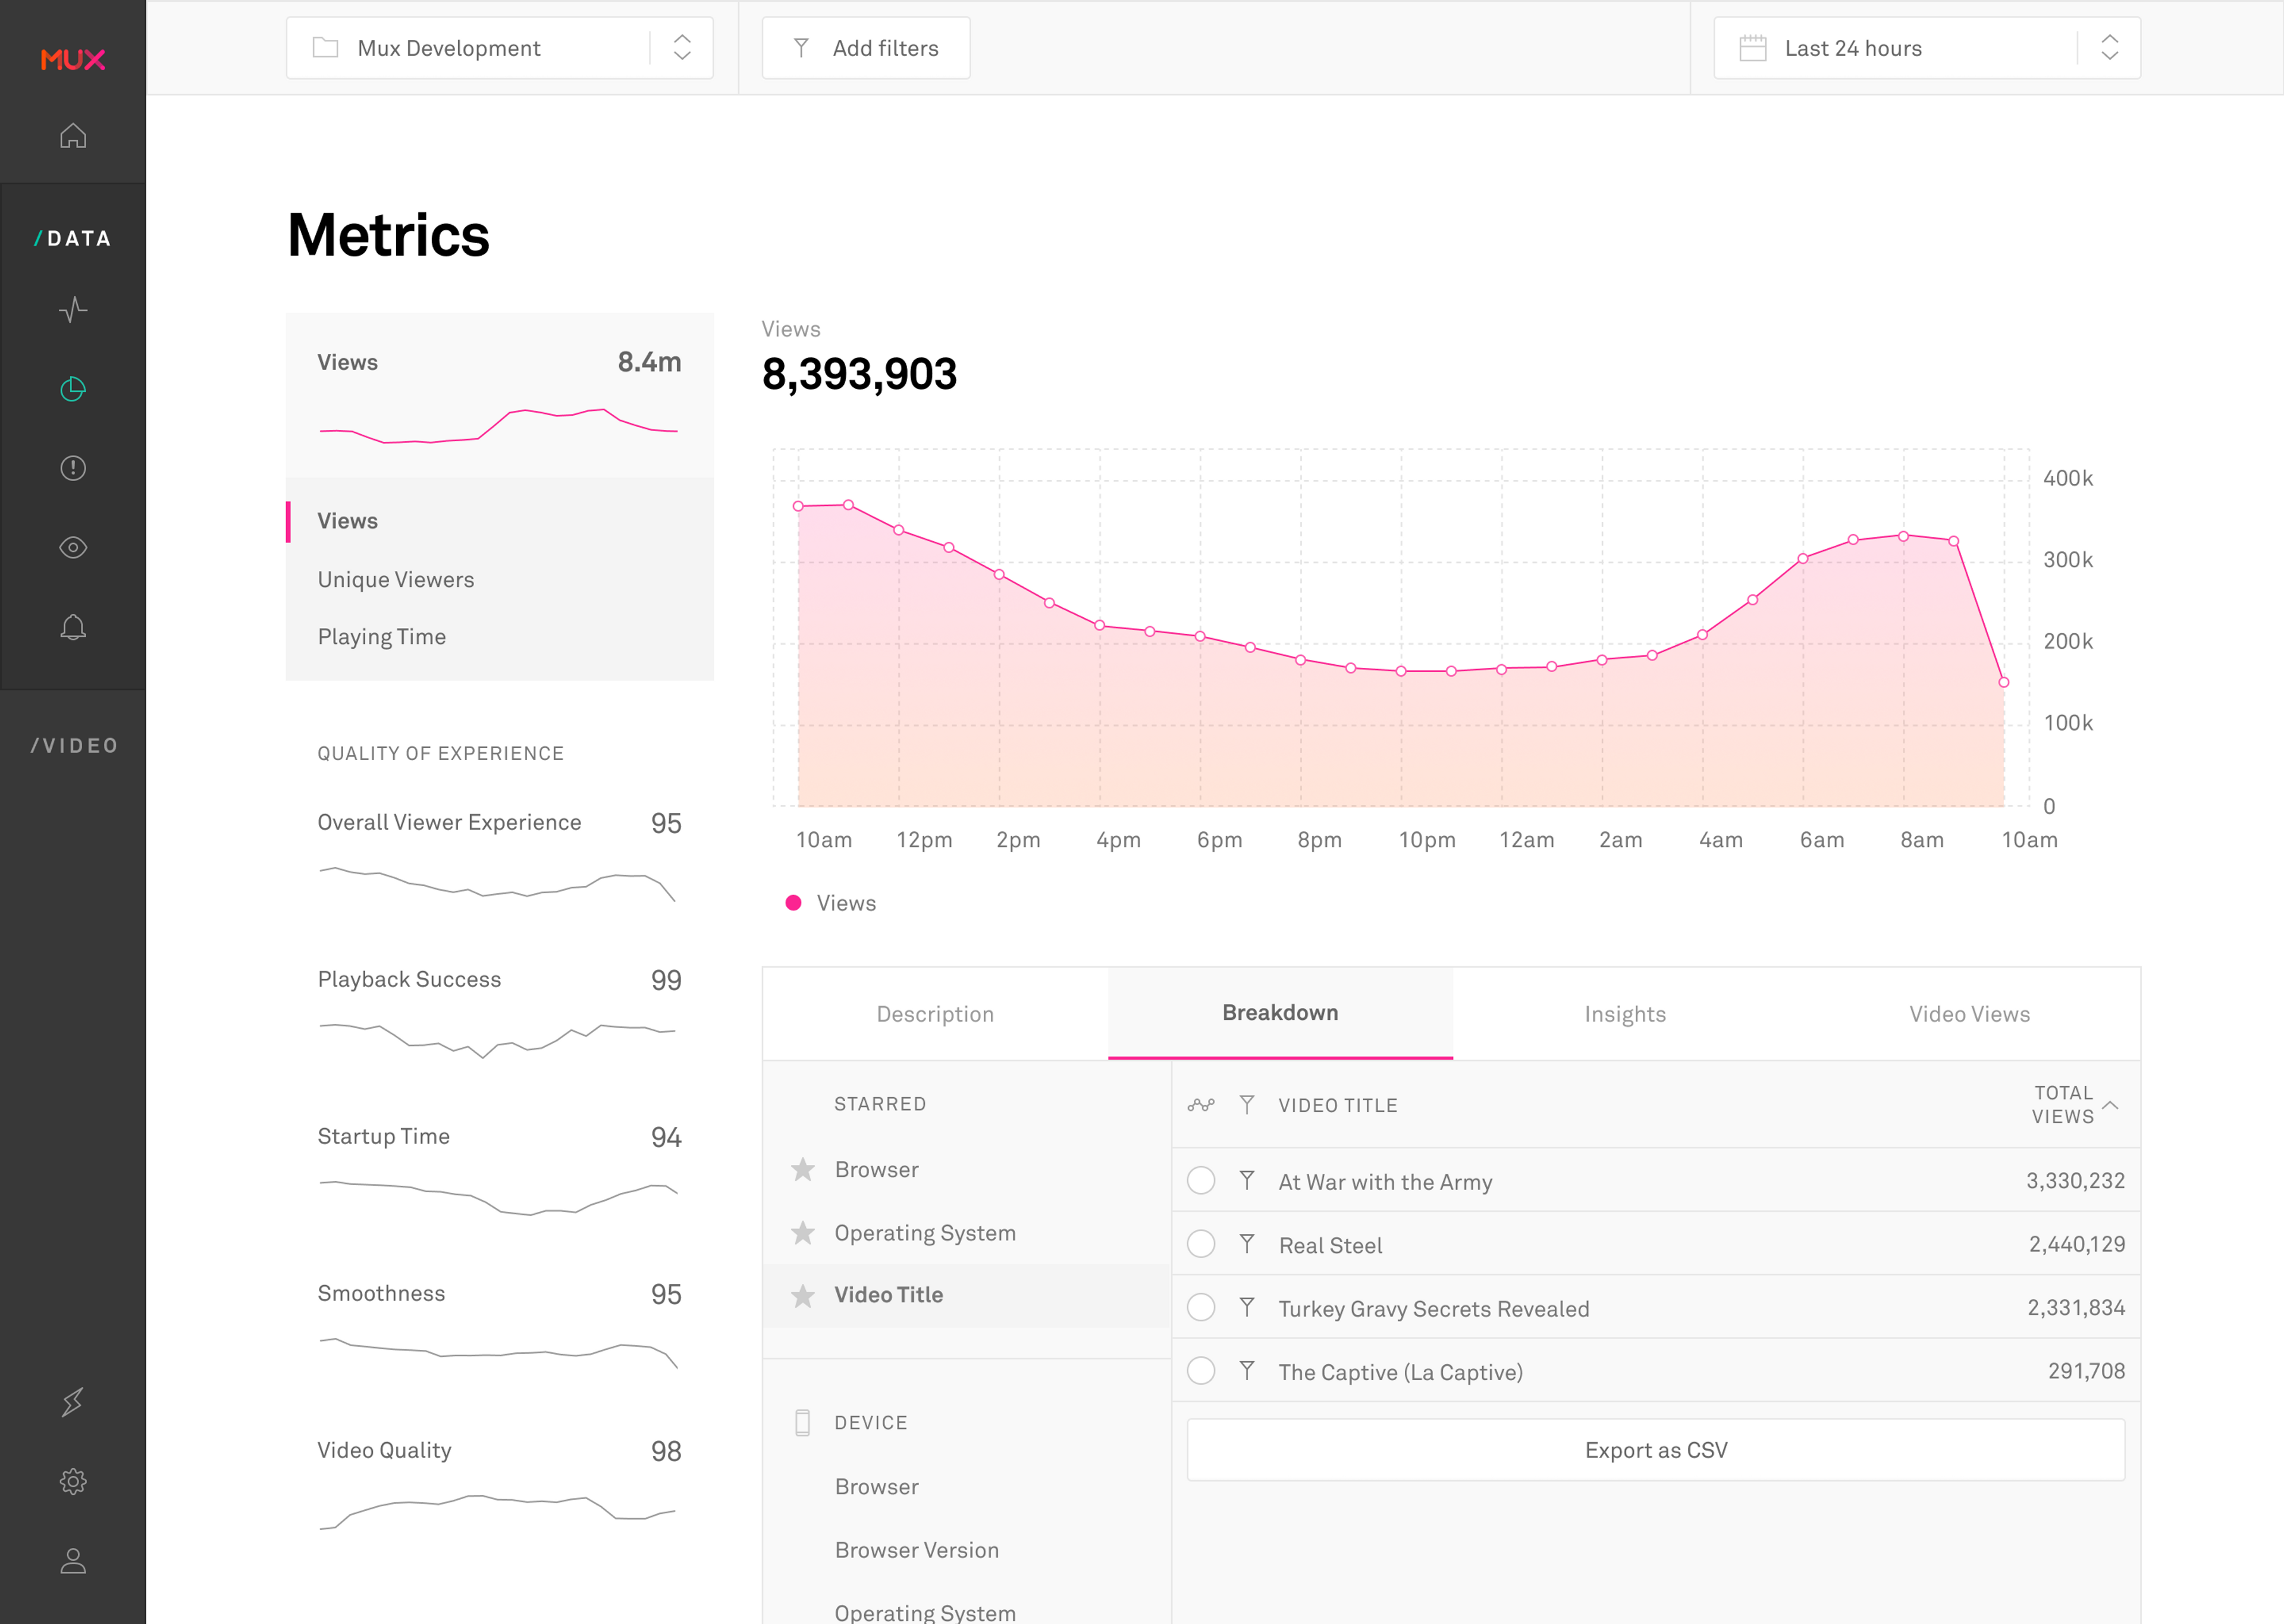Click the Video Title column header
This screenshot has width=2284, height=1624.
[x=1338, y=1105]
